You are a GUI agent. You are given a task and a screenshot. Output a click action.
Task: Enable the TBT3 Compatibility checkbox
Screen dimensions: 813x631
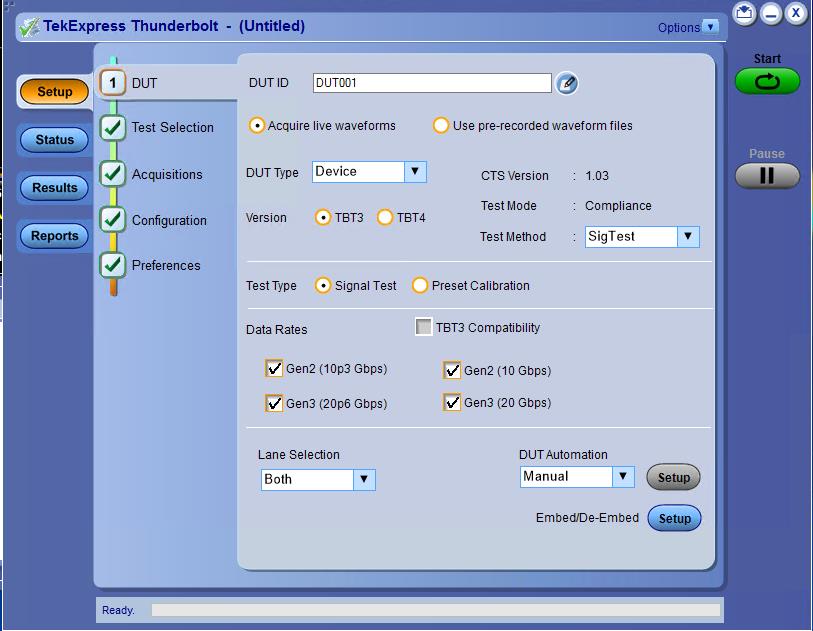[x=424, y=327]
